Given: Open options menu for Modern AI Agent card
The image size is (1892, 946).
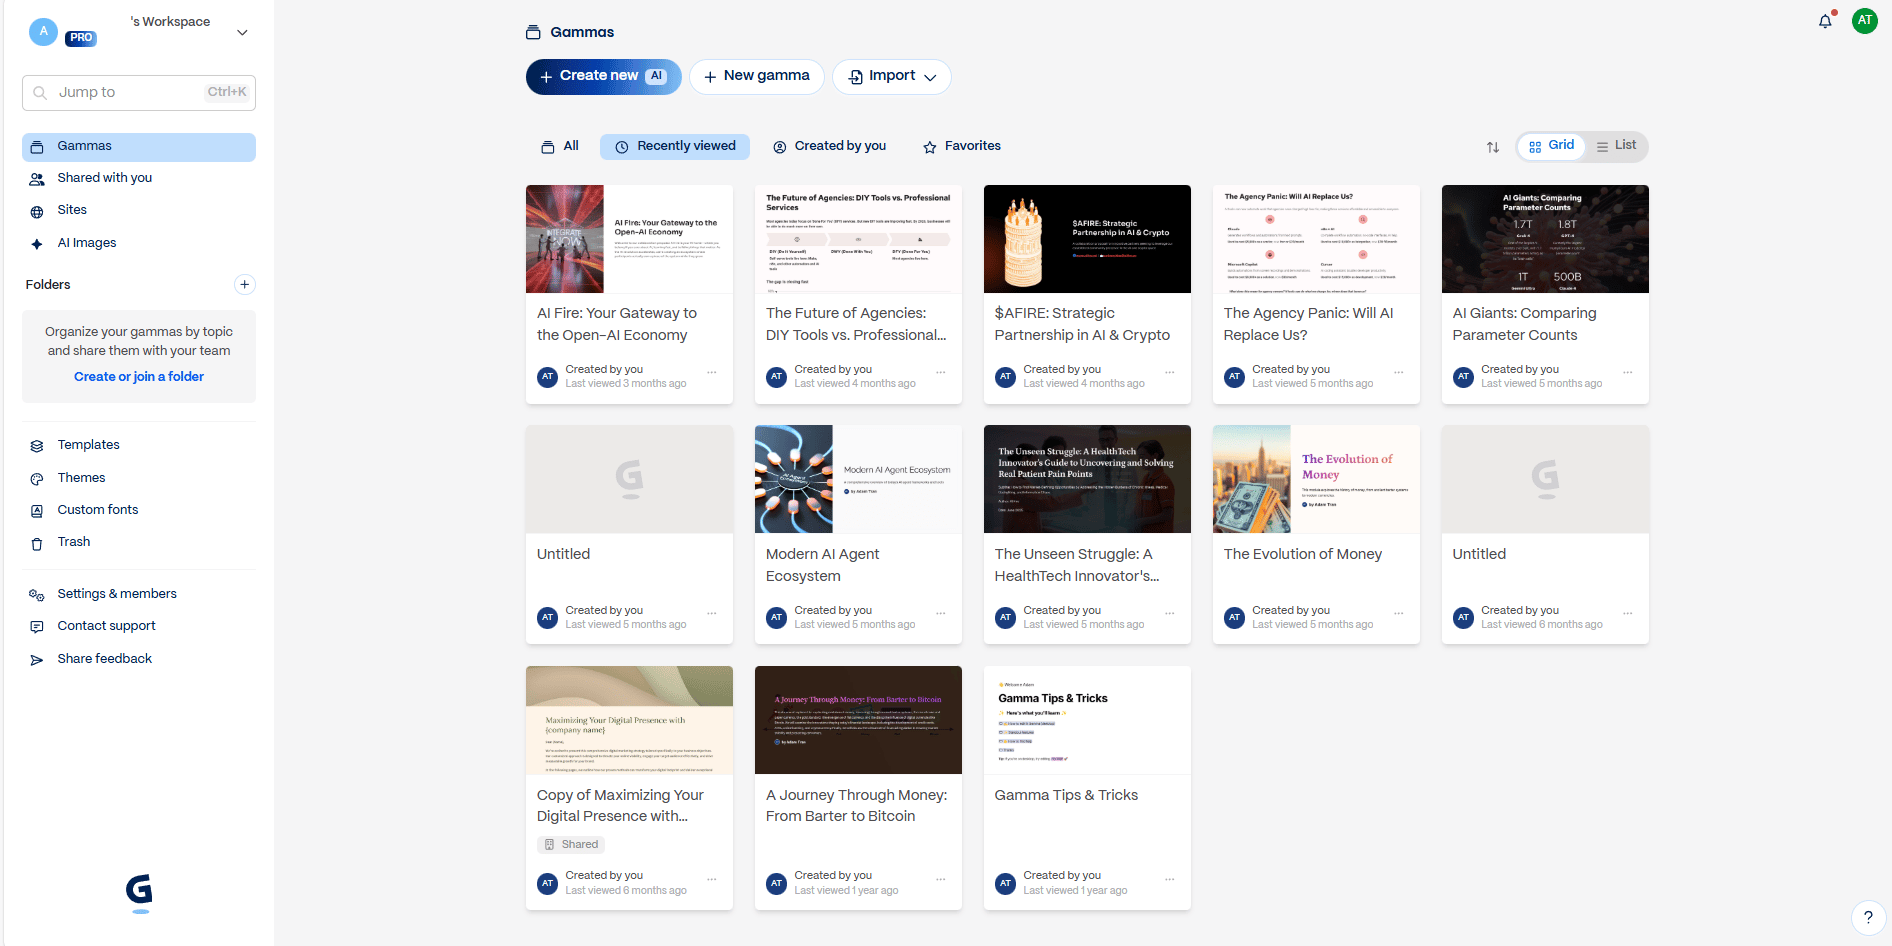Looking at the screenshot, I should click(x=941, y=613).
